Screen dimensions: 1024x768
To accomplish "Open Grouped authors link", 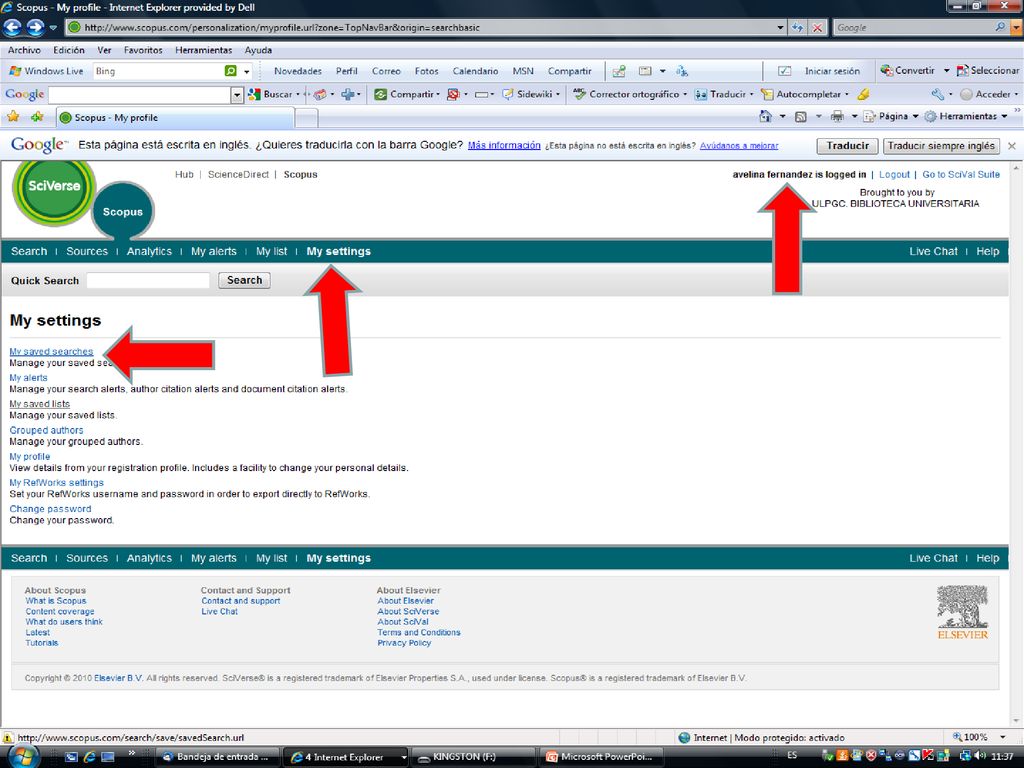I will tap(46, 430).
